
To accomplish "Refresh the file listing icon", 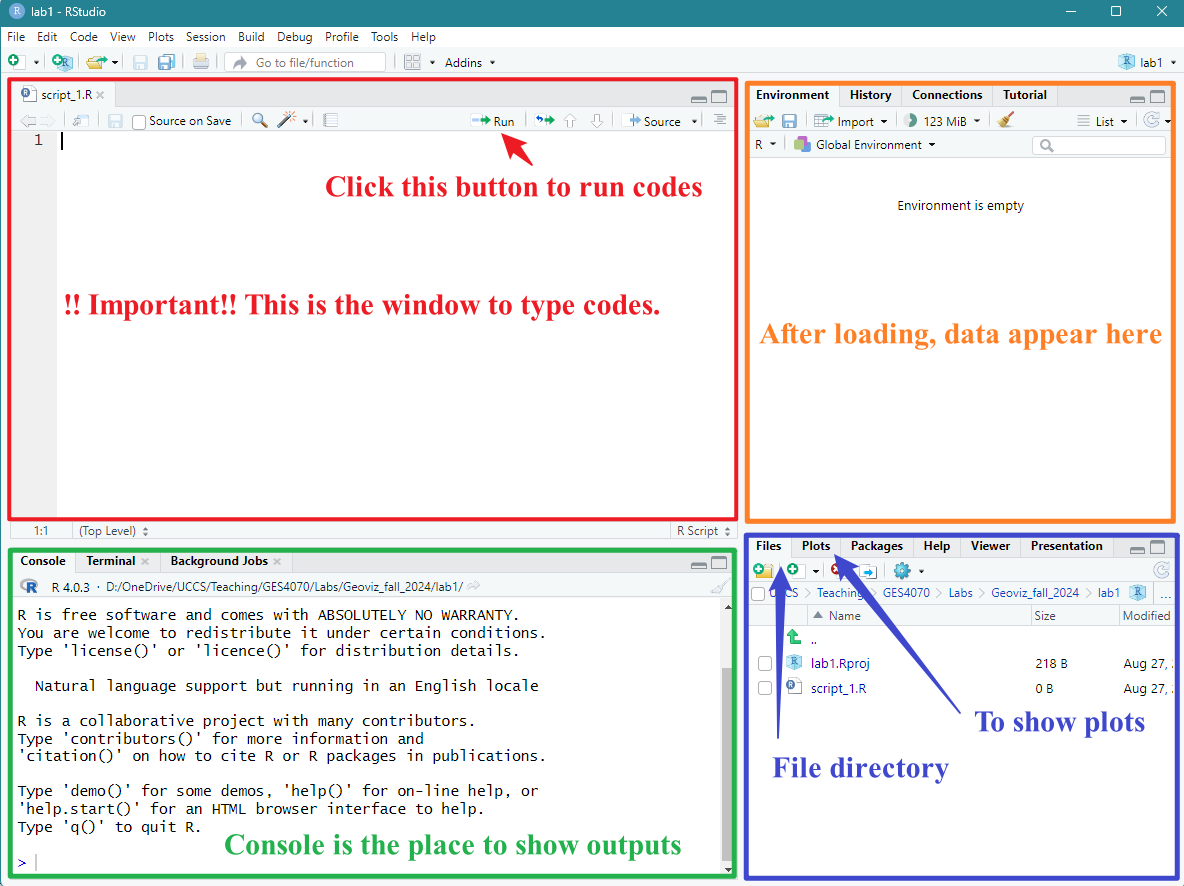I will pos(1161,570).
